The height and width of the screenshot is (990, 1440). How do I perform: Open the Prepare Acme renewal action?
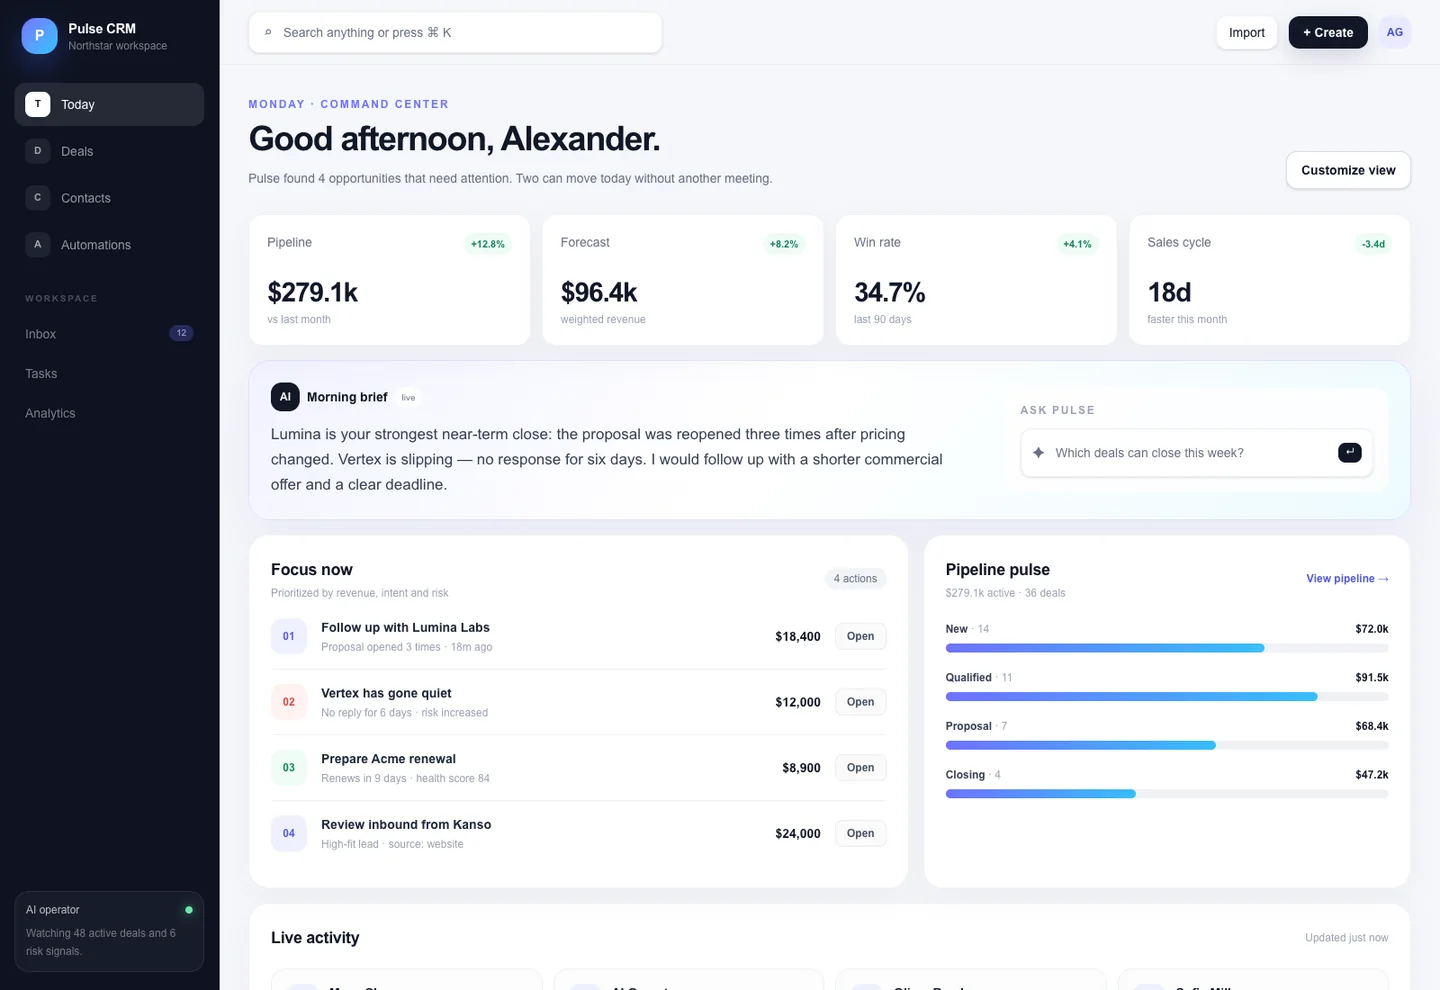(860, 768)
